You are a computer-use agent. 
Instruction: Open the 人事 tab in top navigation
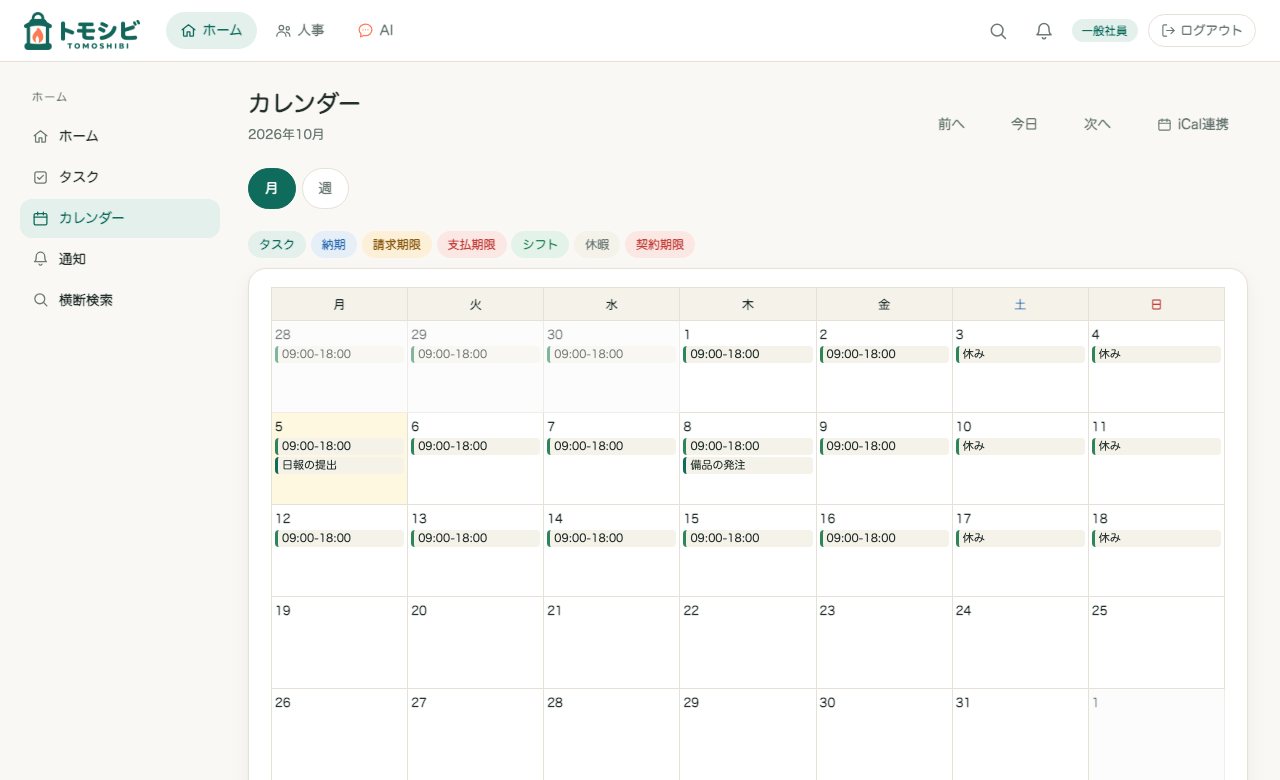pyautogui.click(x=300, y=31)
